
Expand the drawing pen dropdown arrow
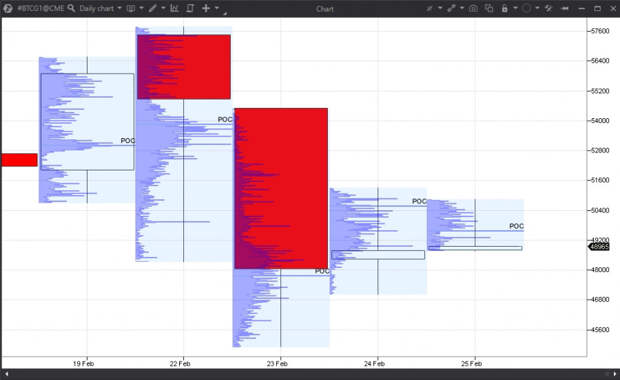163,8
